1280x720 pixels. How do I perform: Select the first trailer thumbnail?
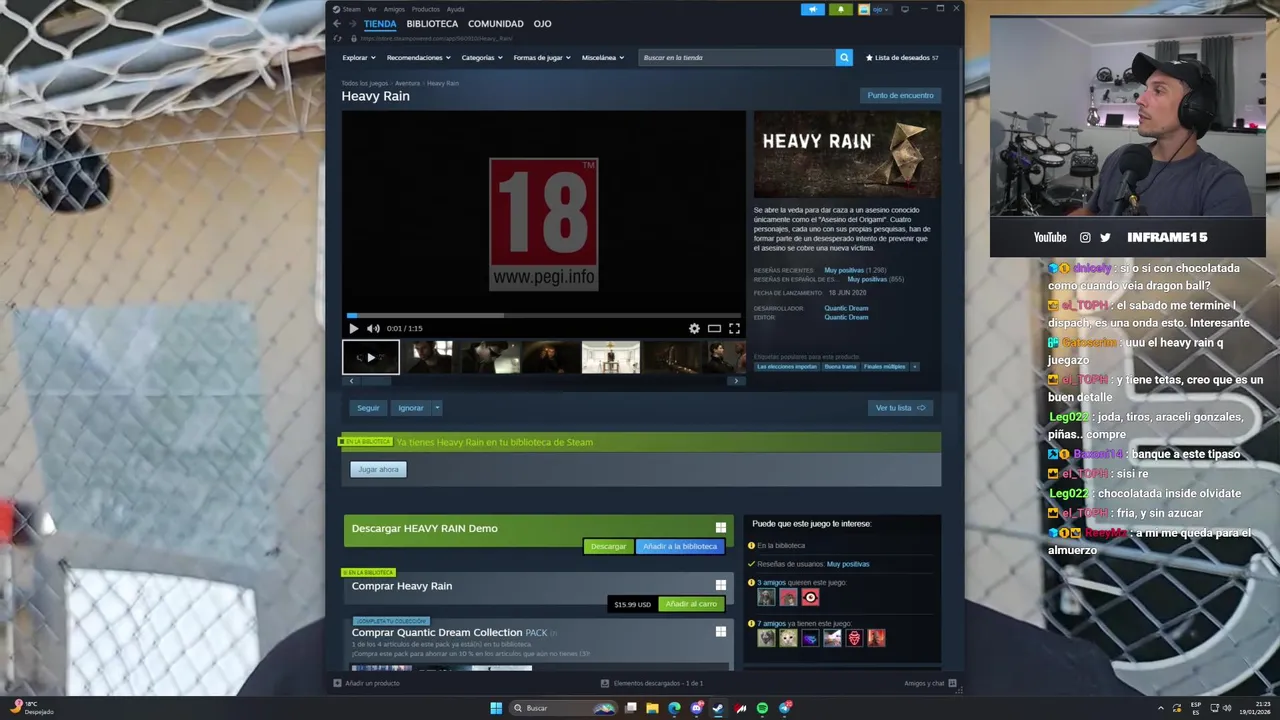pos(371,357)
